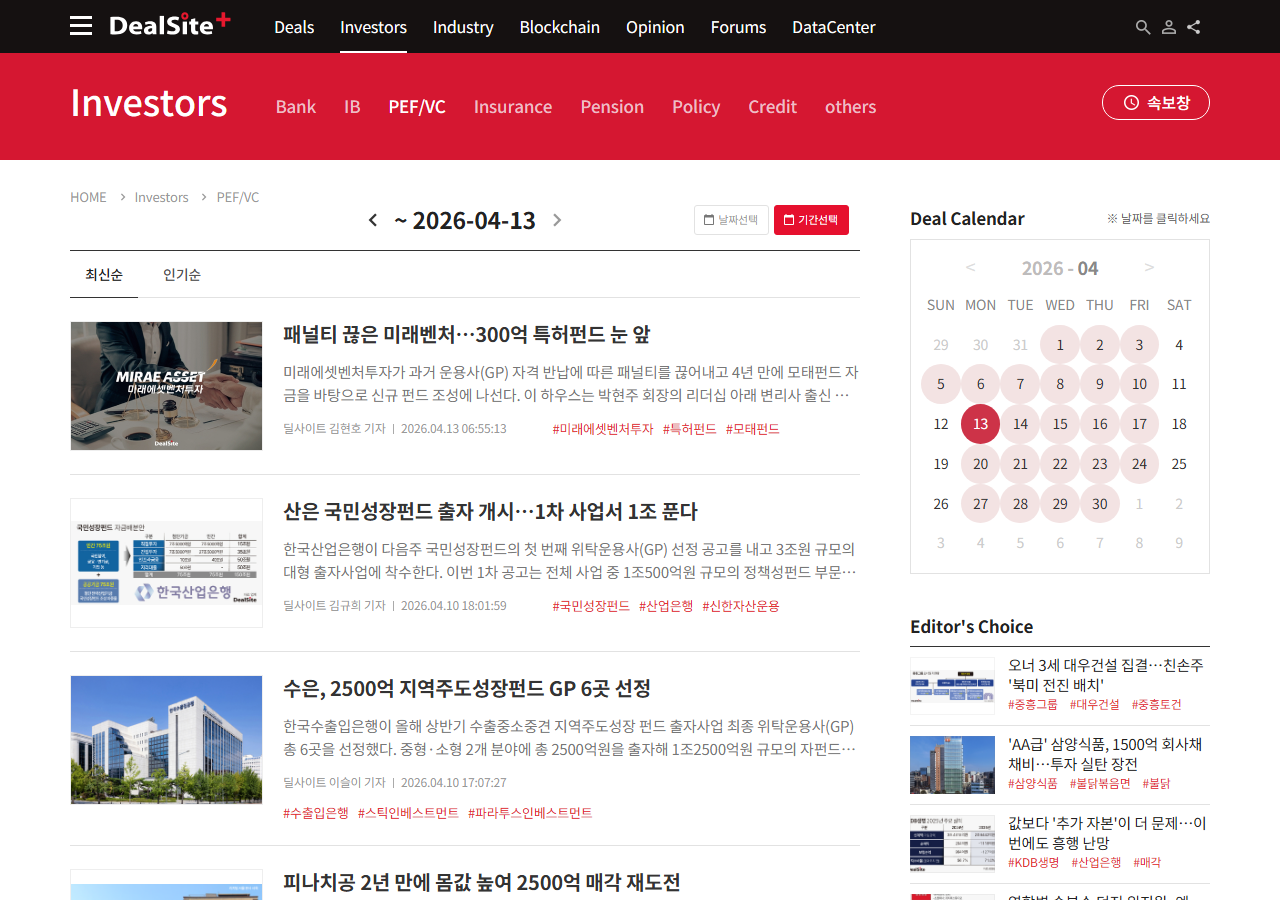Toggle the 기간선택 period selection mode
This screenshot has height=900, width=1280.
pos(811,220)
